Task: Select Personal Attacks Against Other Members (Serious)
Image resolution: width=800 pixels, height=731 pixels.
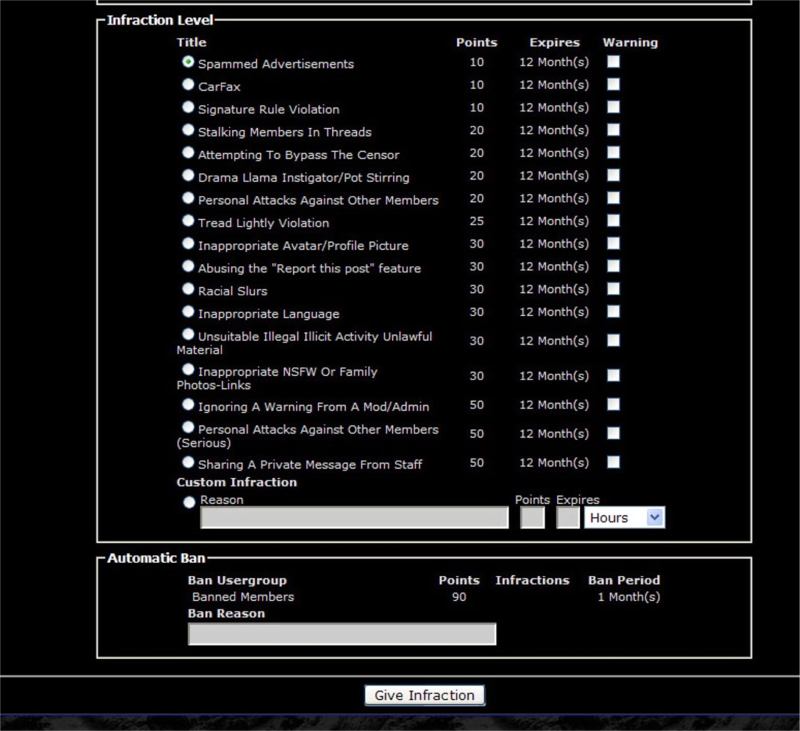Action: point(188,427)
